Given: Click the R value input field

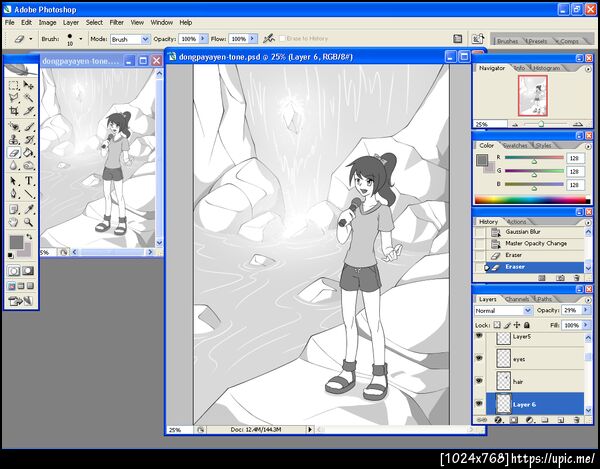Looking at the screenshot, I should pyautogui.click(x=575, y=158).
